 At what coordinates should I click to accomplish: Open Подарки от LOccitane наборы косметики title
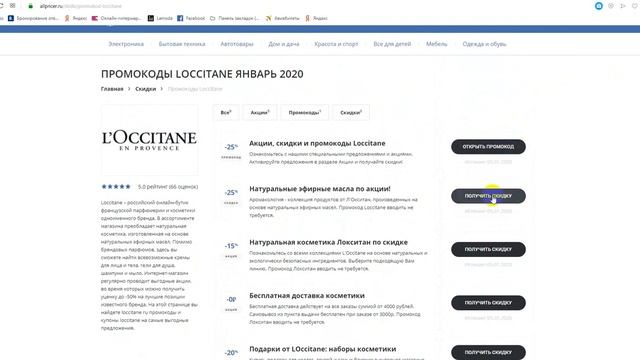pos(322,349)
